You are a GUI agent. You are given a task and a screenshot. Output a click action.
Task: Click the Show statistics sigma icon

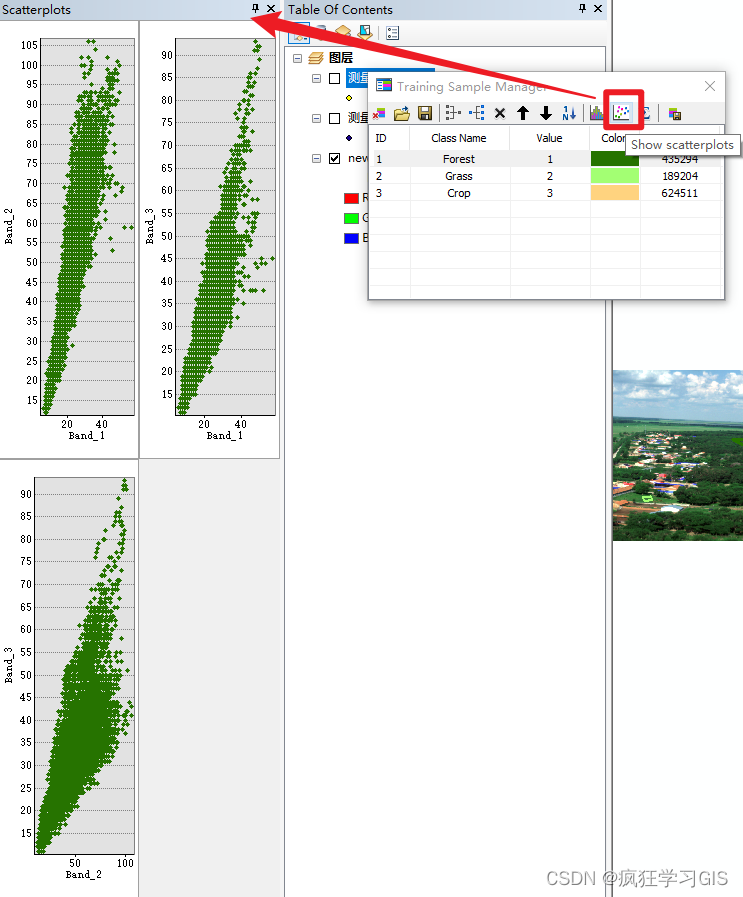pos(646,113)
